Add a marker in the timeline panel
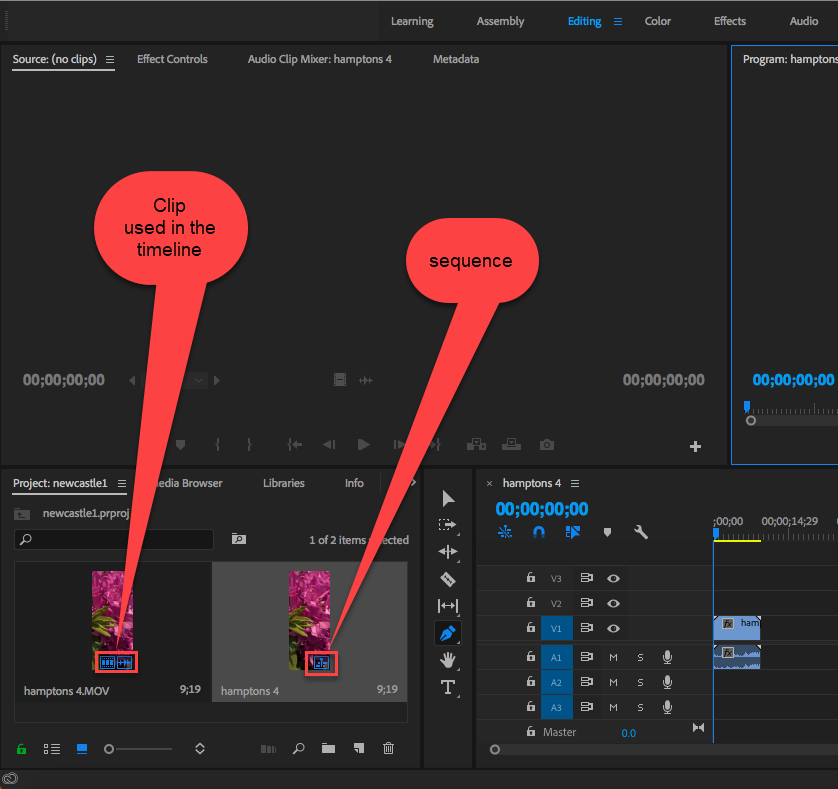 (x=607, y=532)
